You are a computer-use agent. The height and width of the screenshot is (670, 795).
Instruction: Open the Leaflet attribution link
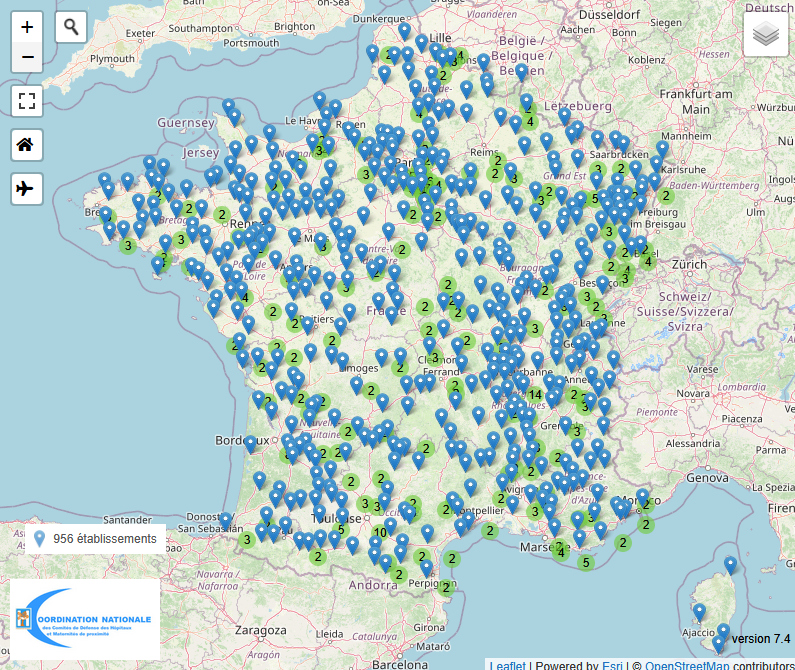click(507, 664)
